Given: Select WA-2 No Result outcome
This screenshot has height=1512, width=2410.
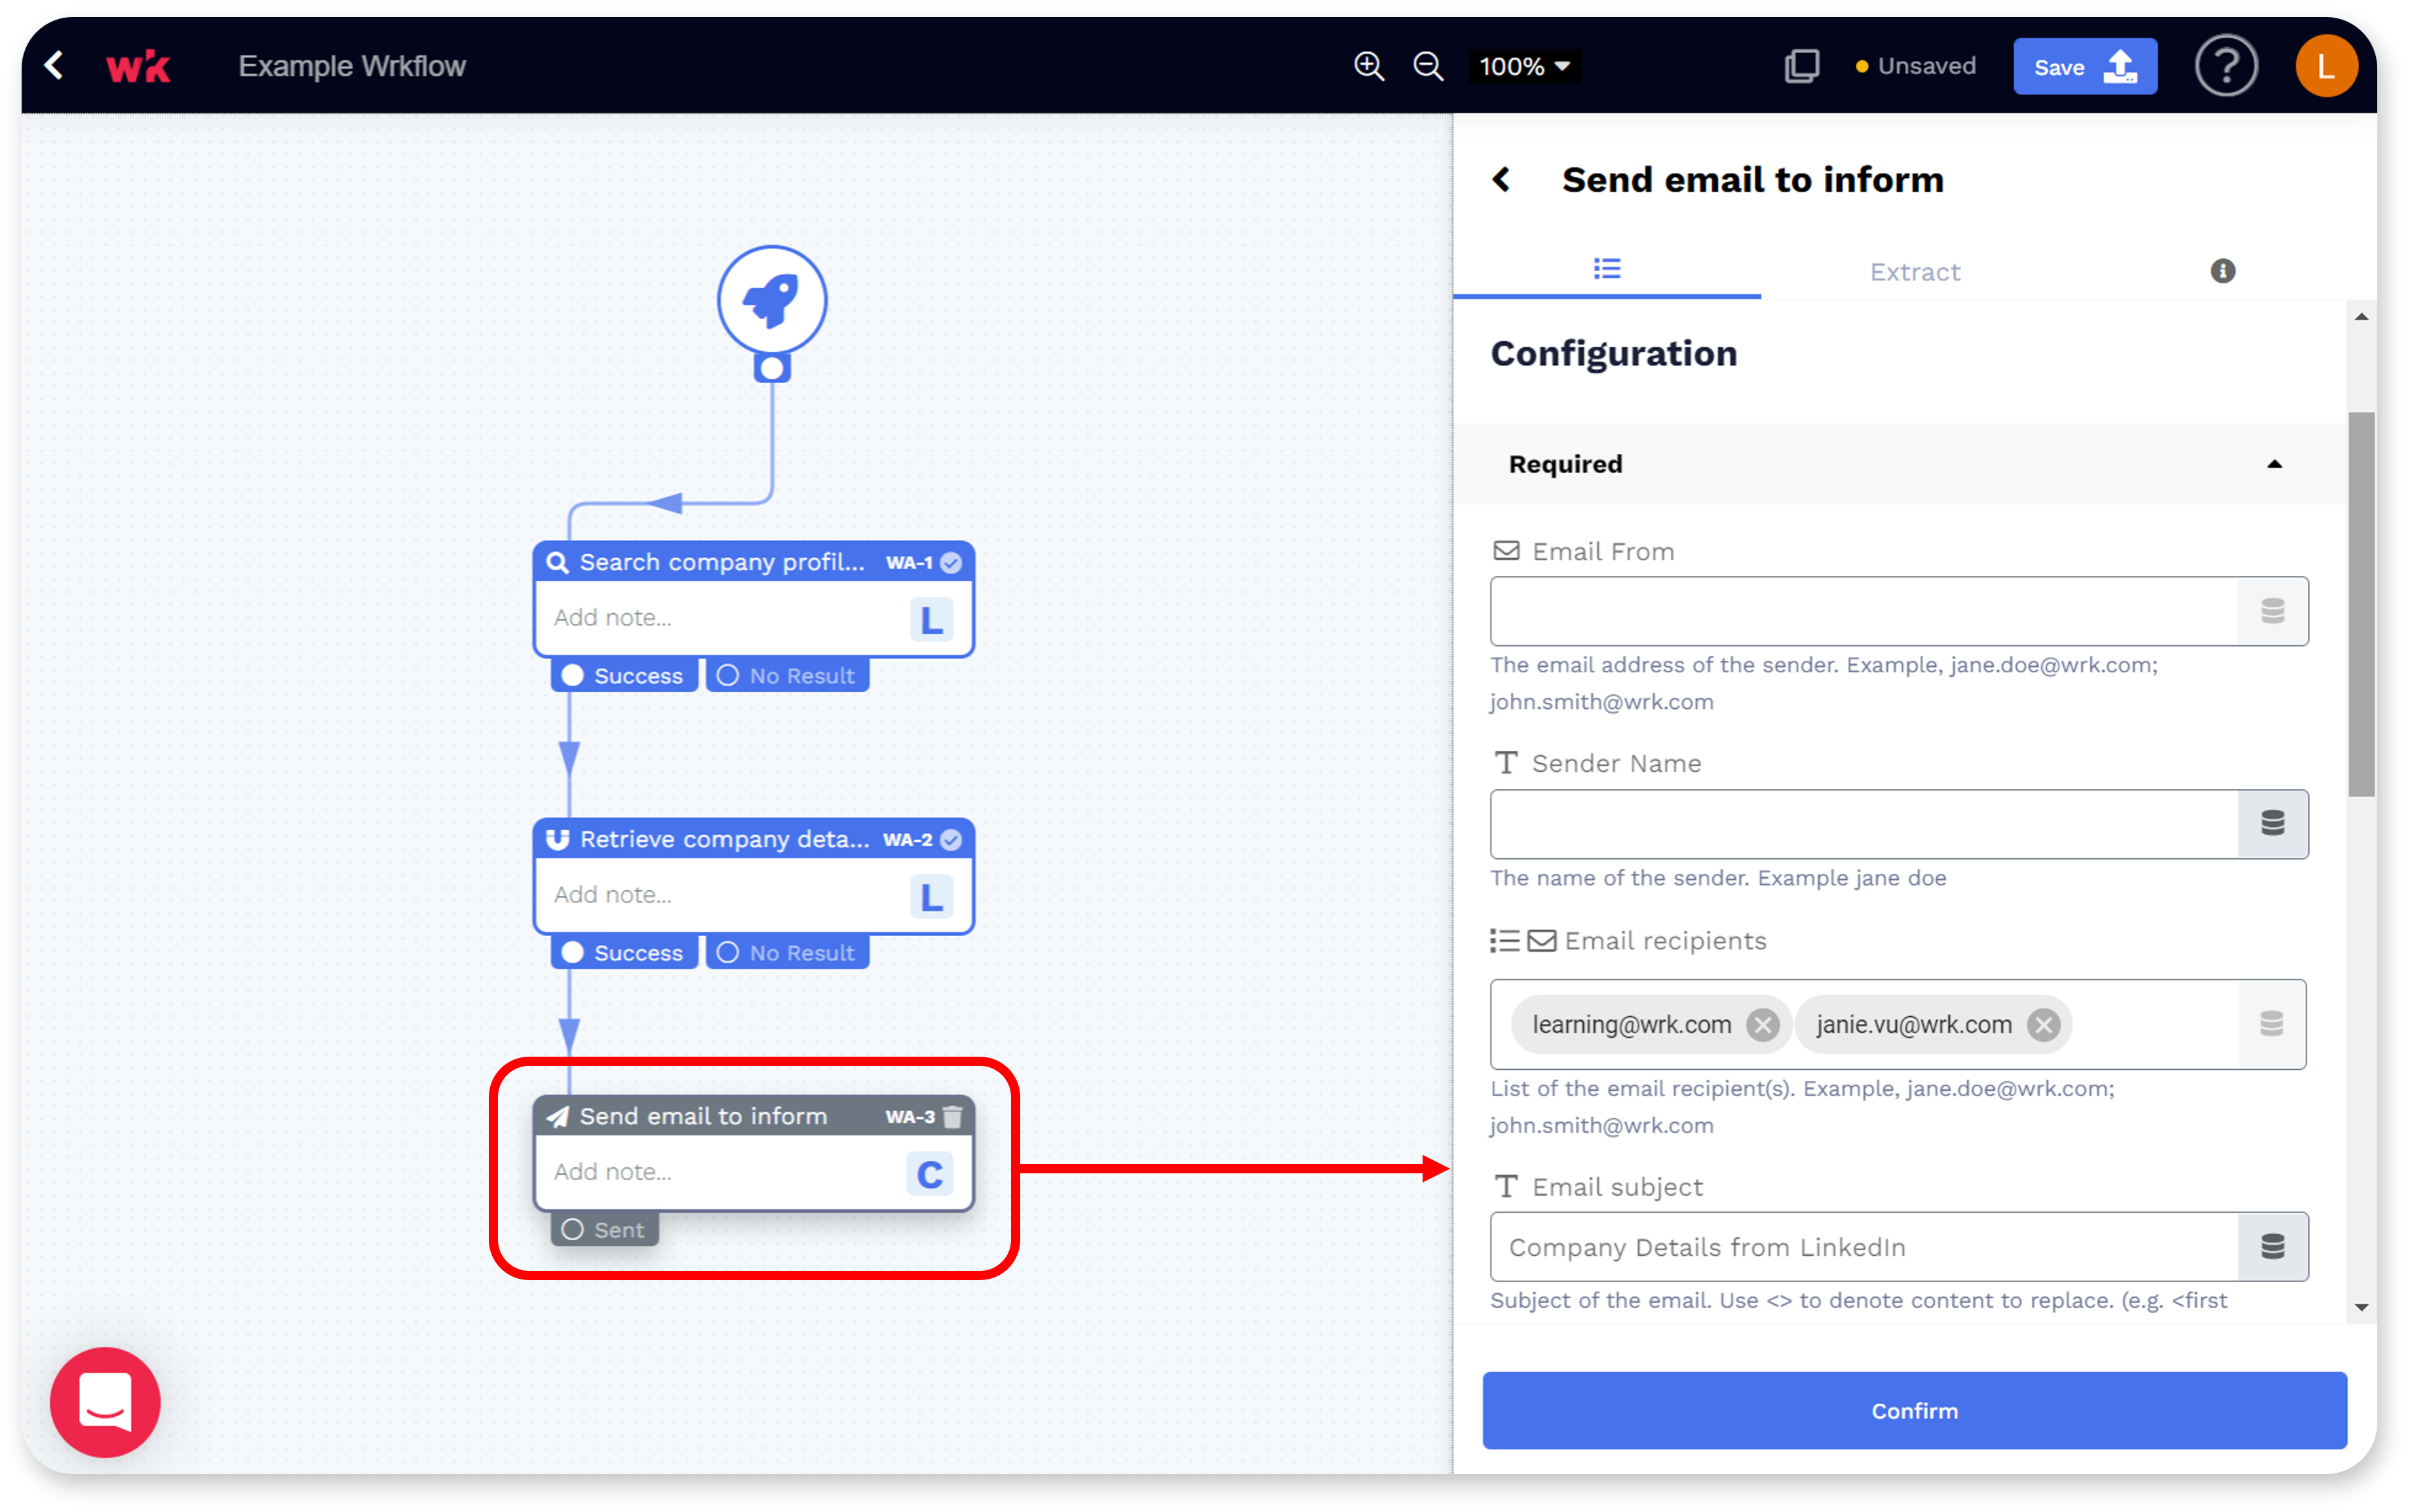Looking at the screenshot, I should (x=788, y=952).
